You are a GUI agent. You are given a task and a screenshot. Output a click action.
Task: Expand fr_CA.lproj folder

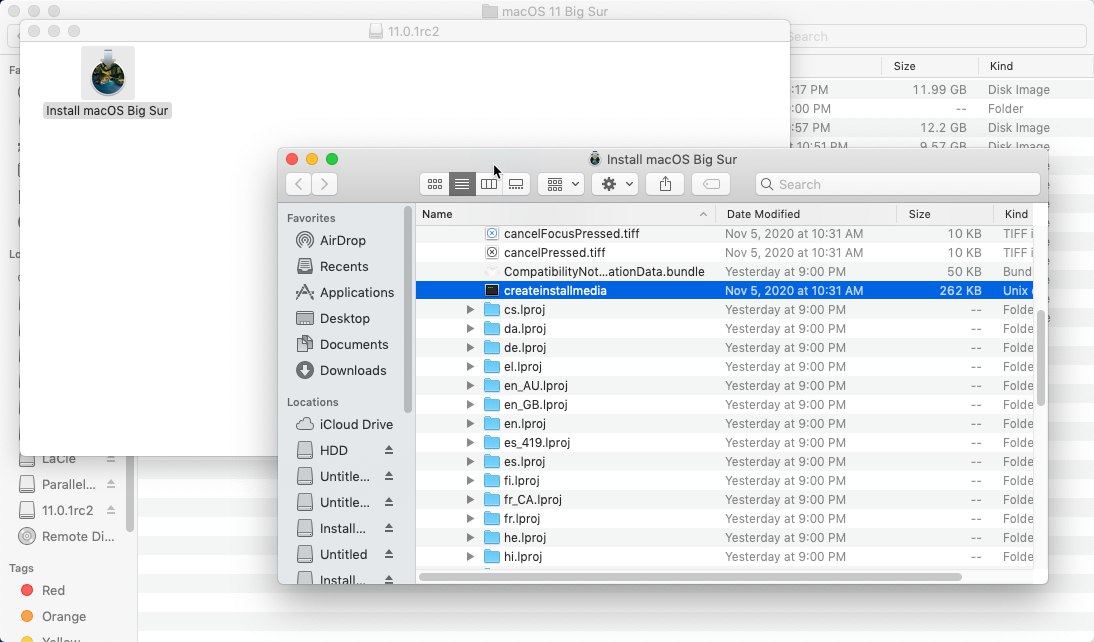pyautogui.click(x=470, y=500)
